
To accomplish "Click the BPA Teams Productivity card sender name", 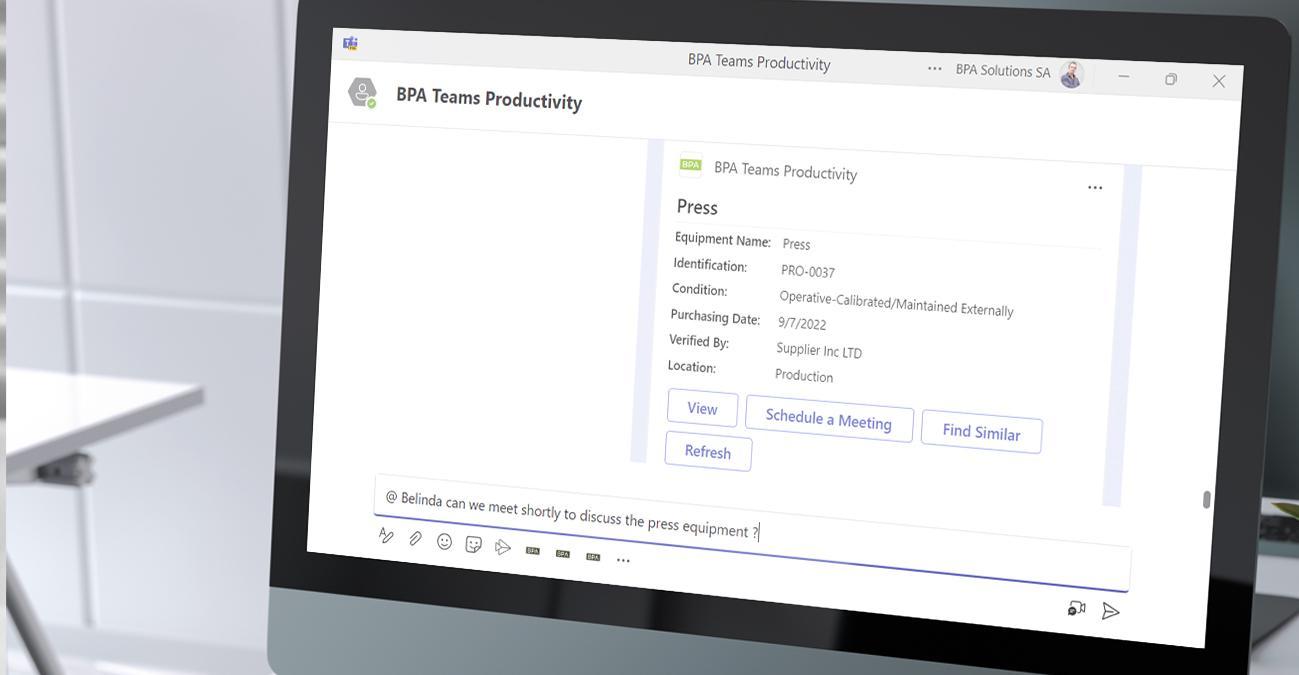I will [x=786, y=172].
